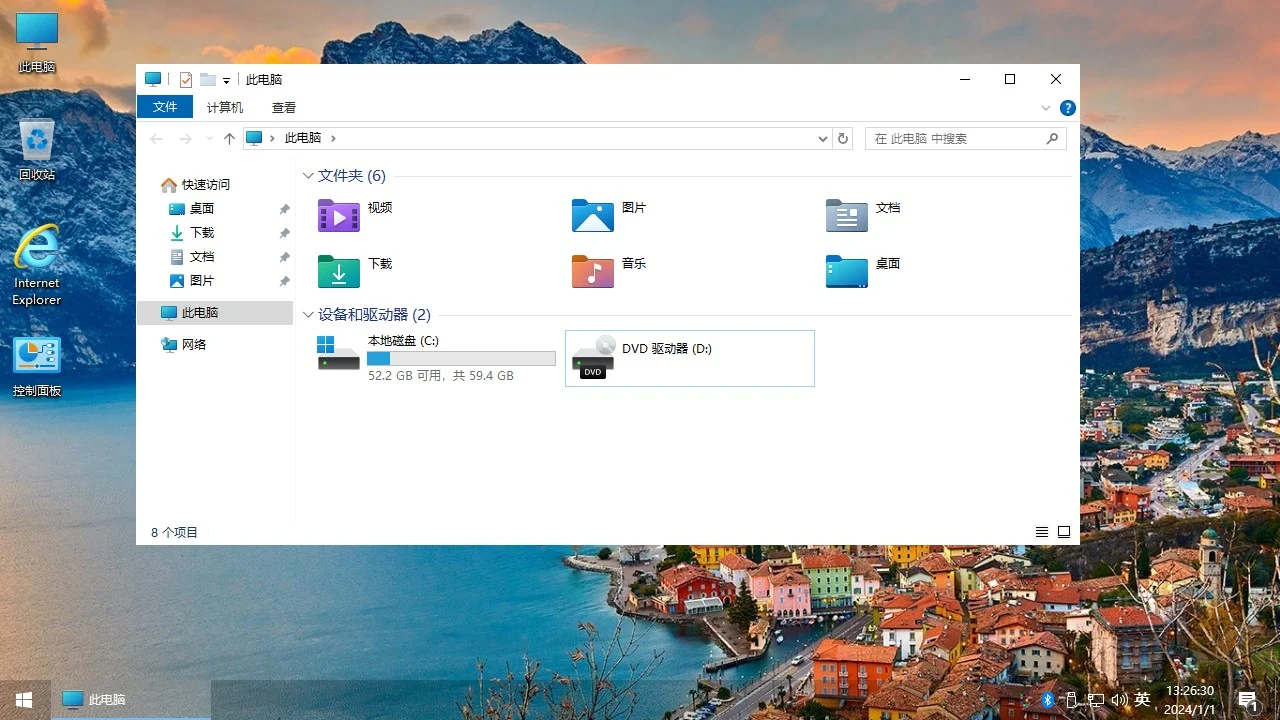Collapse the 设备和驱动器 (2) section

(x=308, y=314)
